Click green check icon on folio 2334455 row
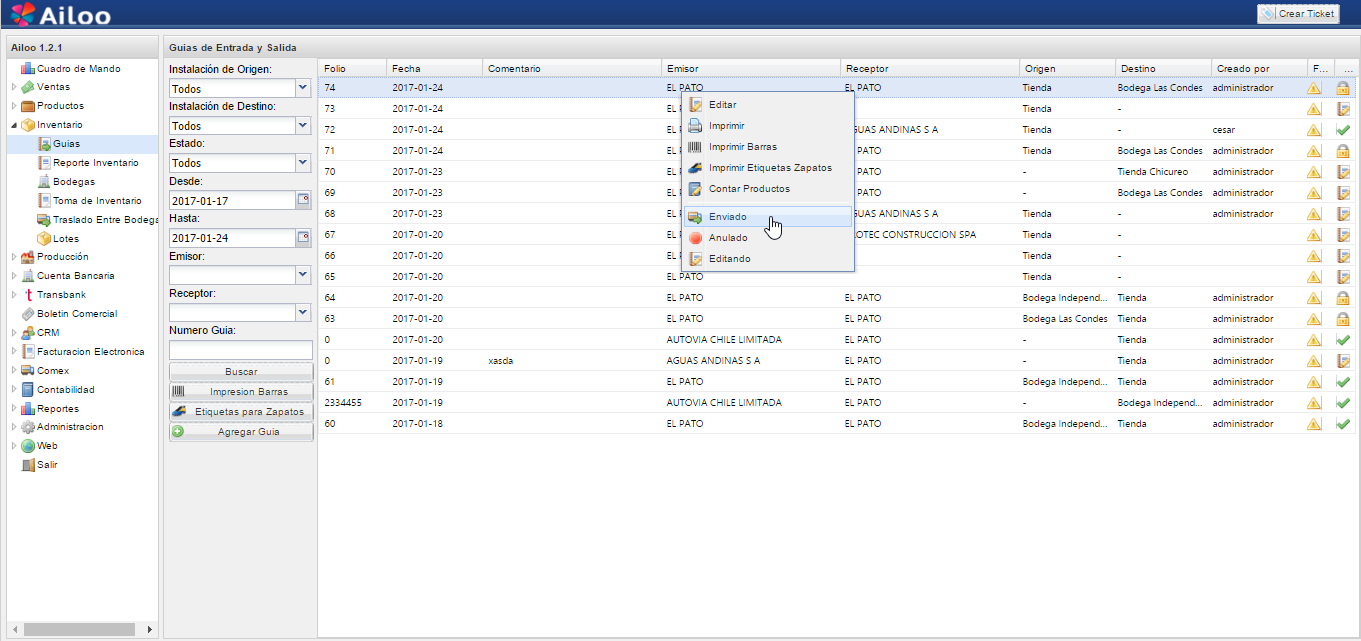The image size is (1361, 641). click(x=1343, y=403)
